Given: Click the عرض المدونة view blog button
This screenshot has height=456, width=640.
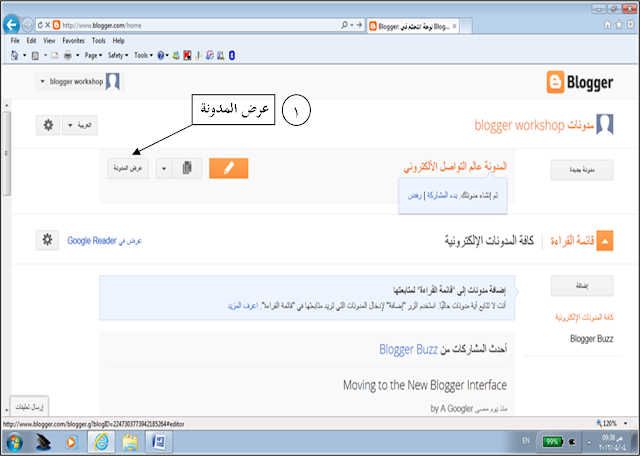Looking at the screenshot, I should (128, 168).
